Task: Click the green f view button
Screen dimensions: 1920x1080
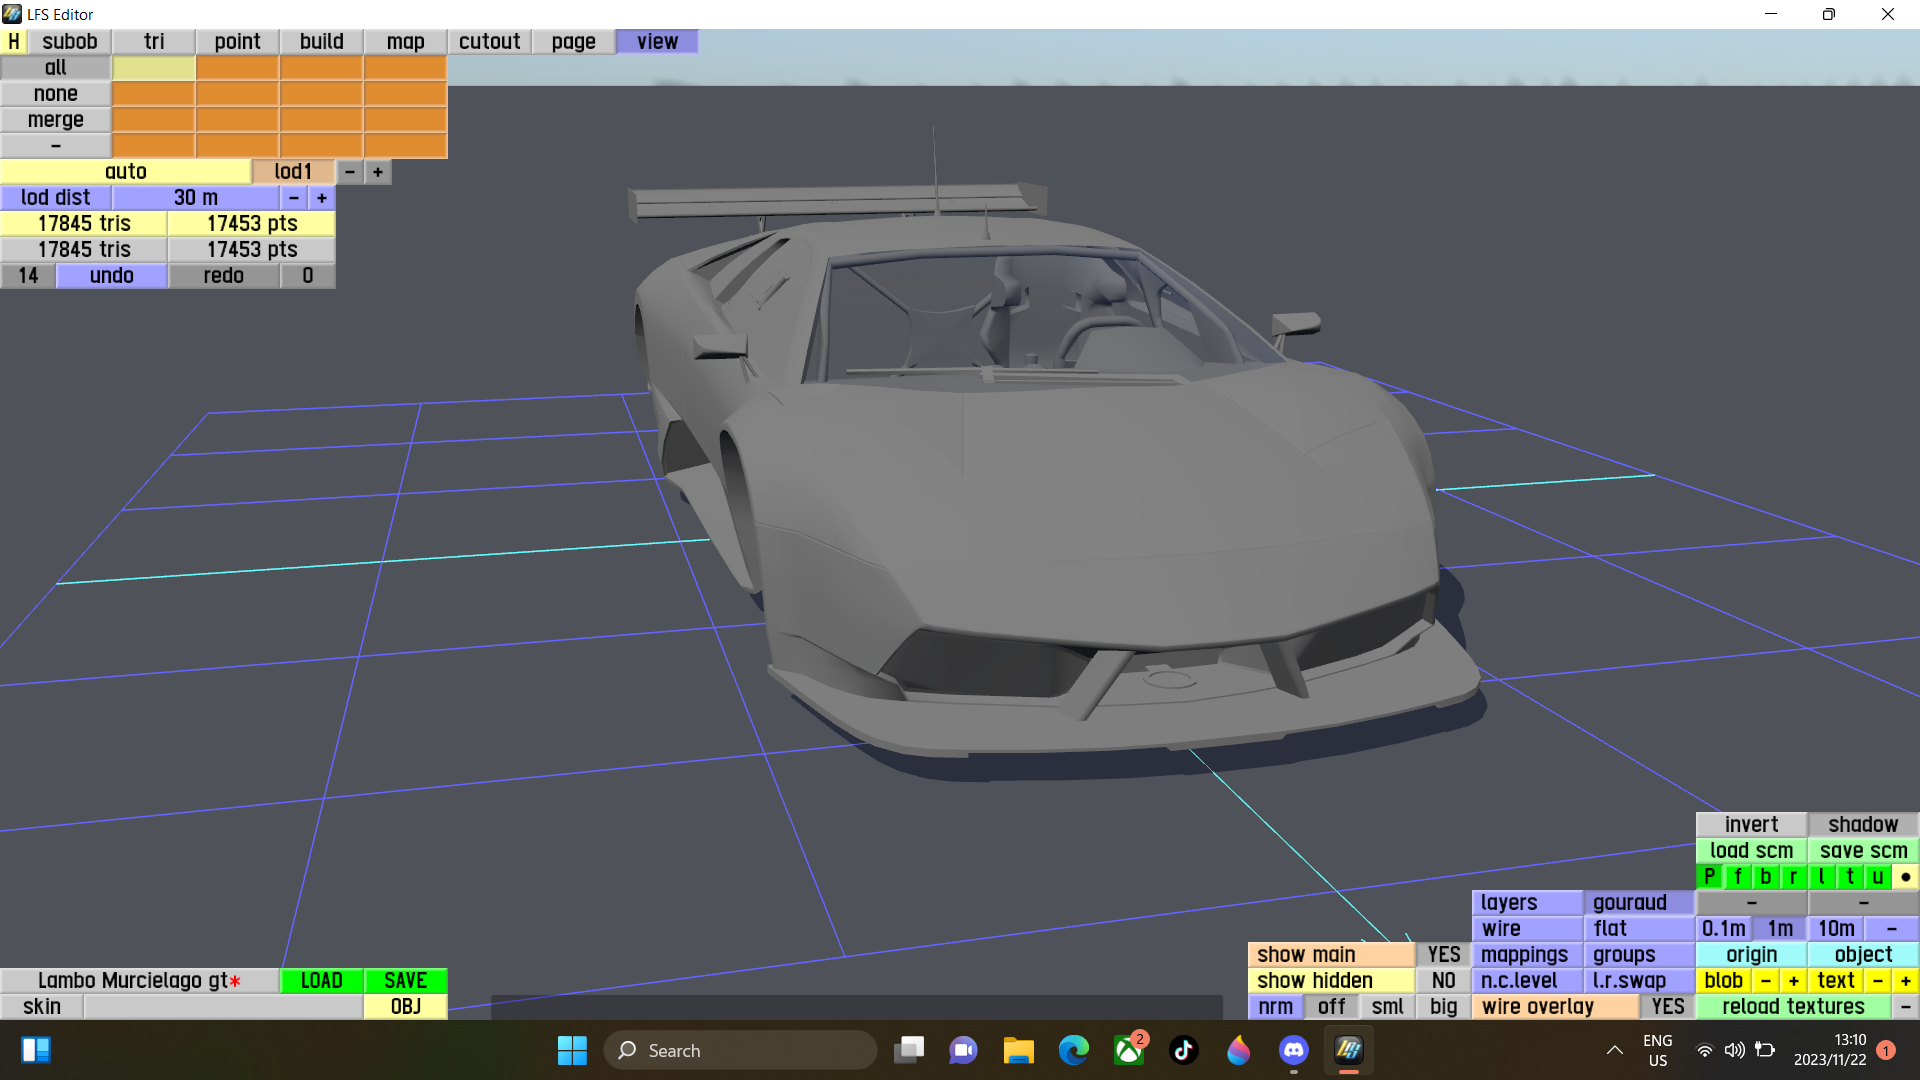Action: pyautogui.click(x=1737, y=877)
